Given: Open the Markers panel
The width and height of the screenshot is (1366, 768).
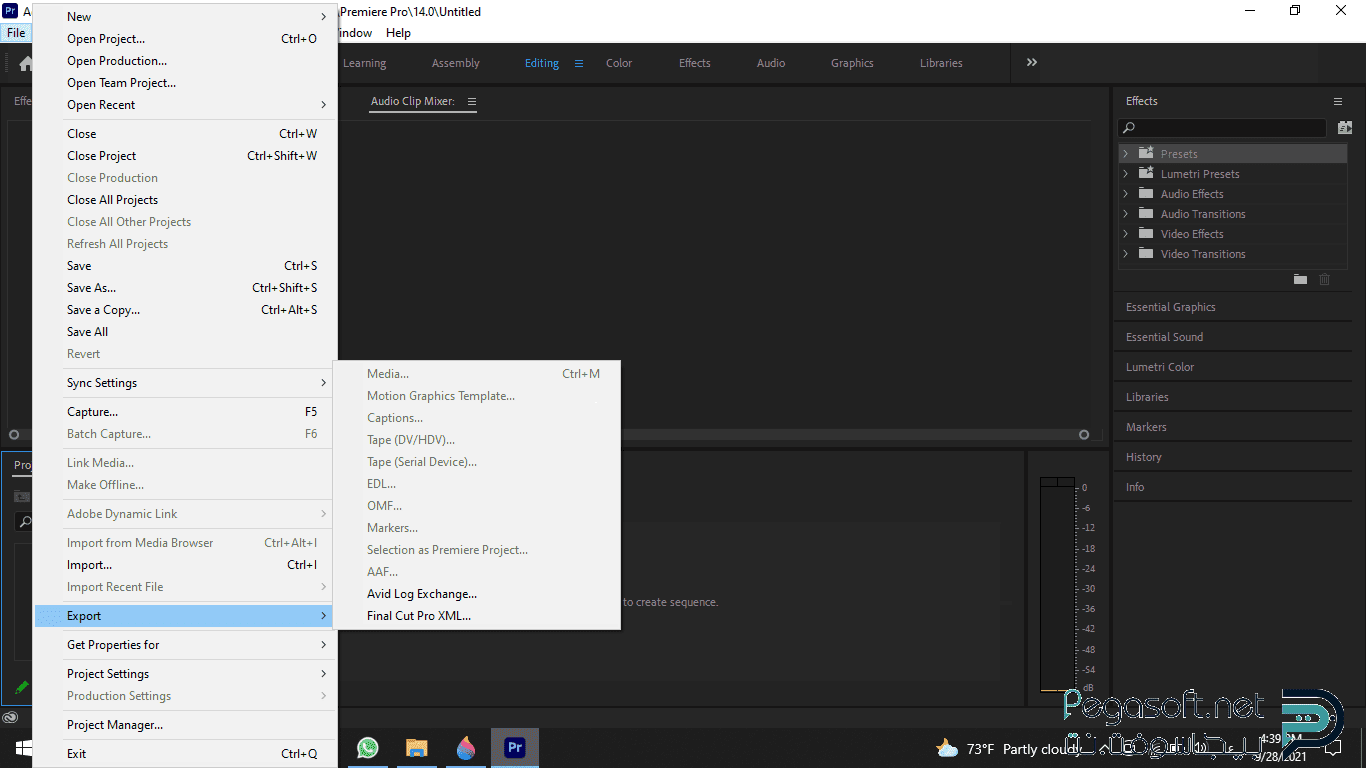Looking at the screenshot, I should click(1146, 427).
